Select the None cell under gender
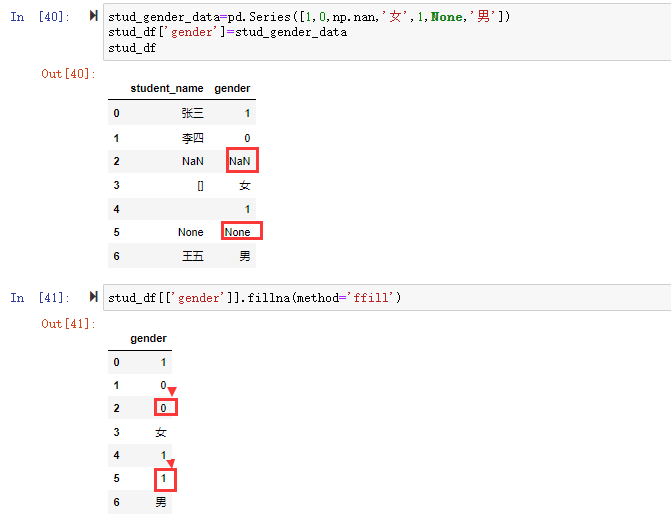671x523 pixels. coord(238,232)
